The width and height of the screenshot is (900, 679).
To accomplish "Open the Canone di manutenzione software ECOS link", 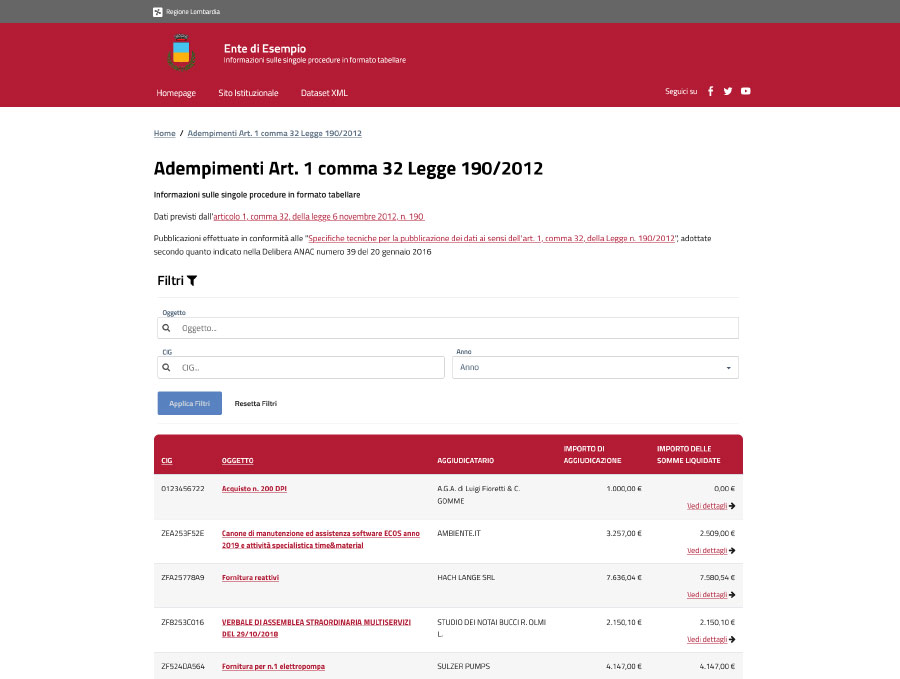I will tap(321, 540).
